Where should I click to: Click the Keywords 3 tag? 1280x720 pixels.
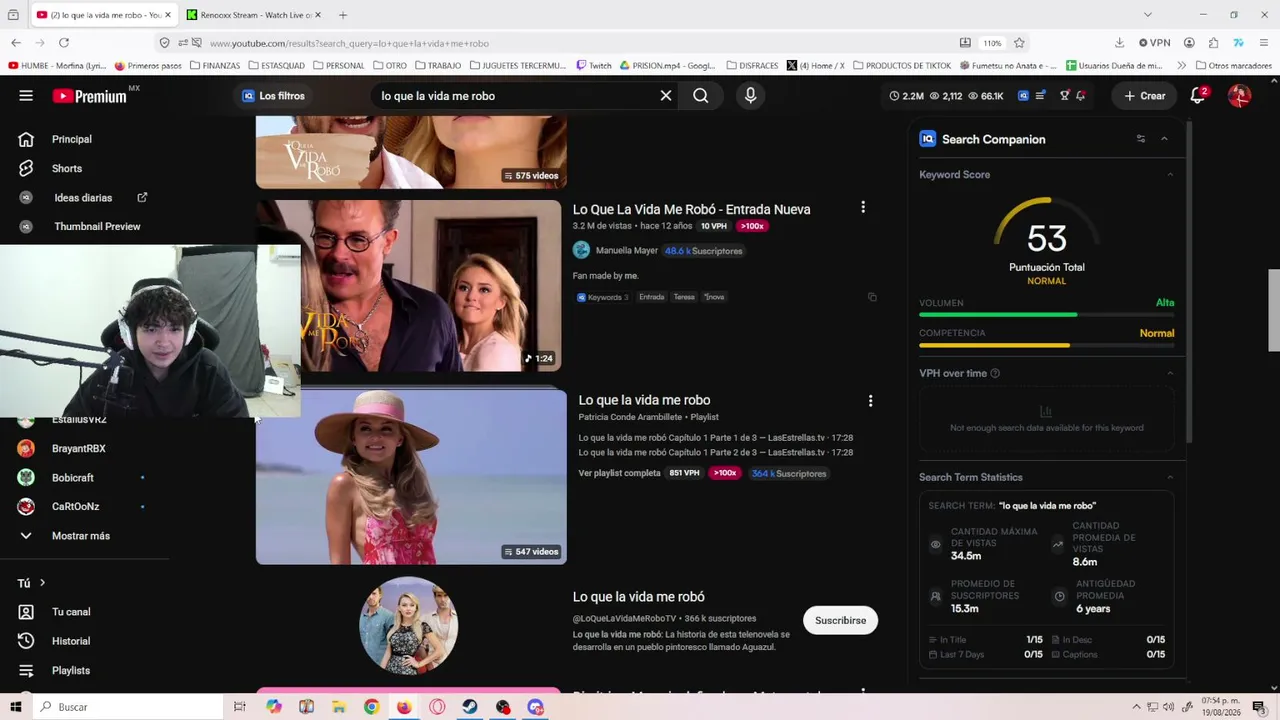[x=603, y=297]
